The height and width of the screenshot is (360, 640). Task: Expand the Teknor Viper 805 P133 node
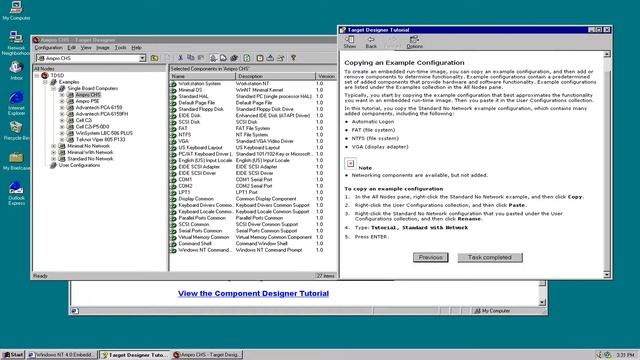(62, 140)
